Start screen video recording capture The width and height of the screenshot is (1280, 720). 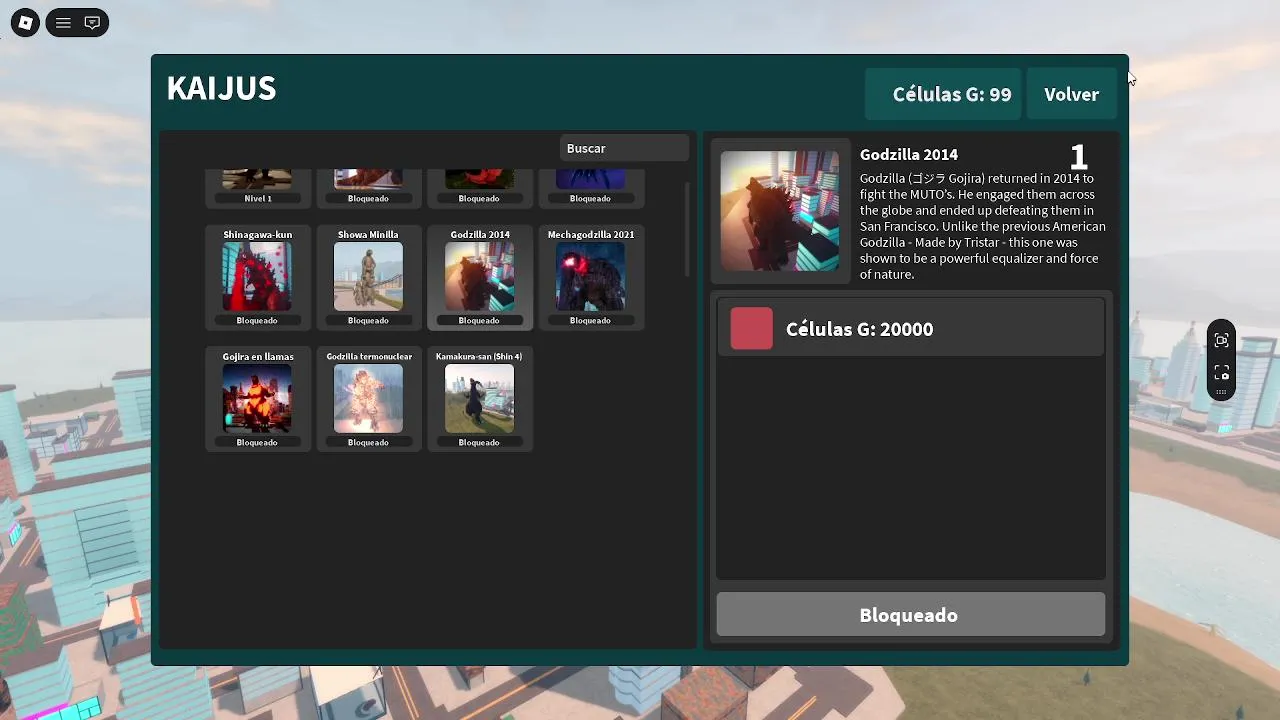point(1221,340)
